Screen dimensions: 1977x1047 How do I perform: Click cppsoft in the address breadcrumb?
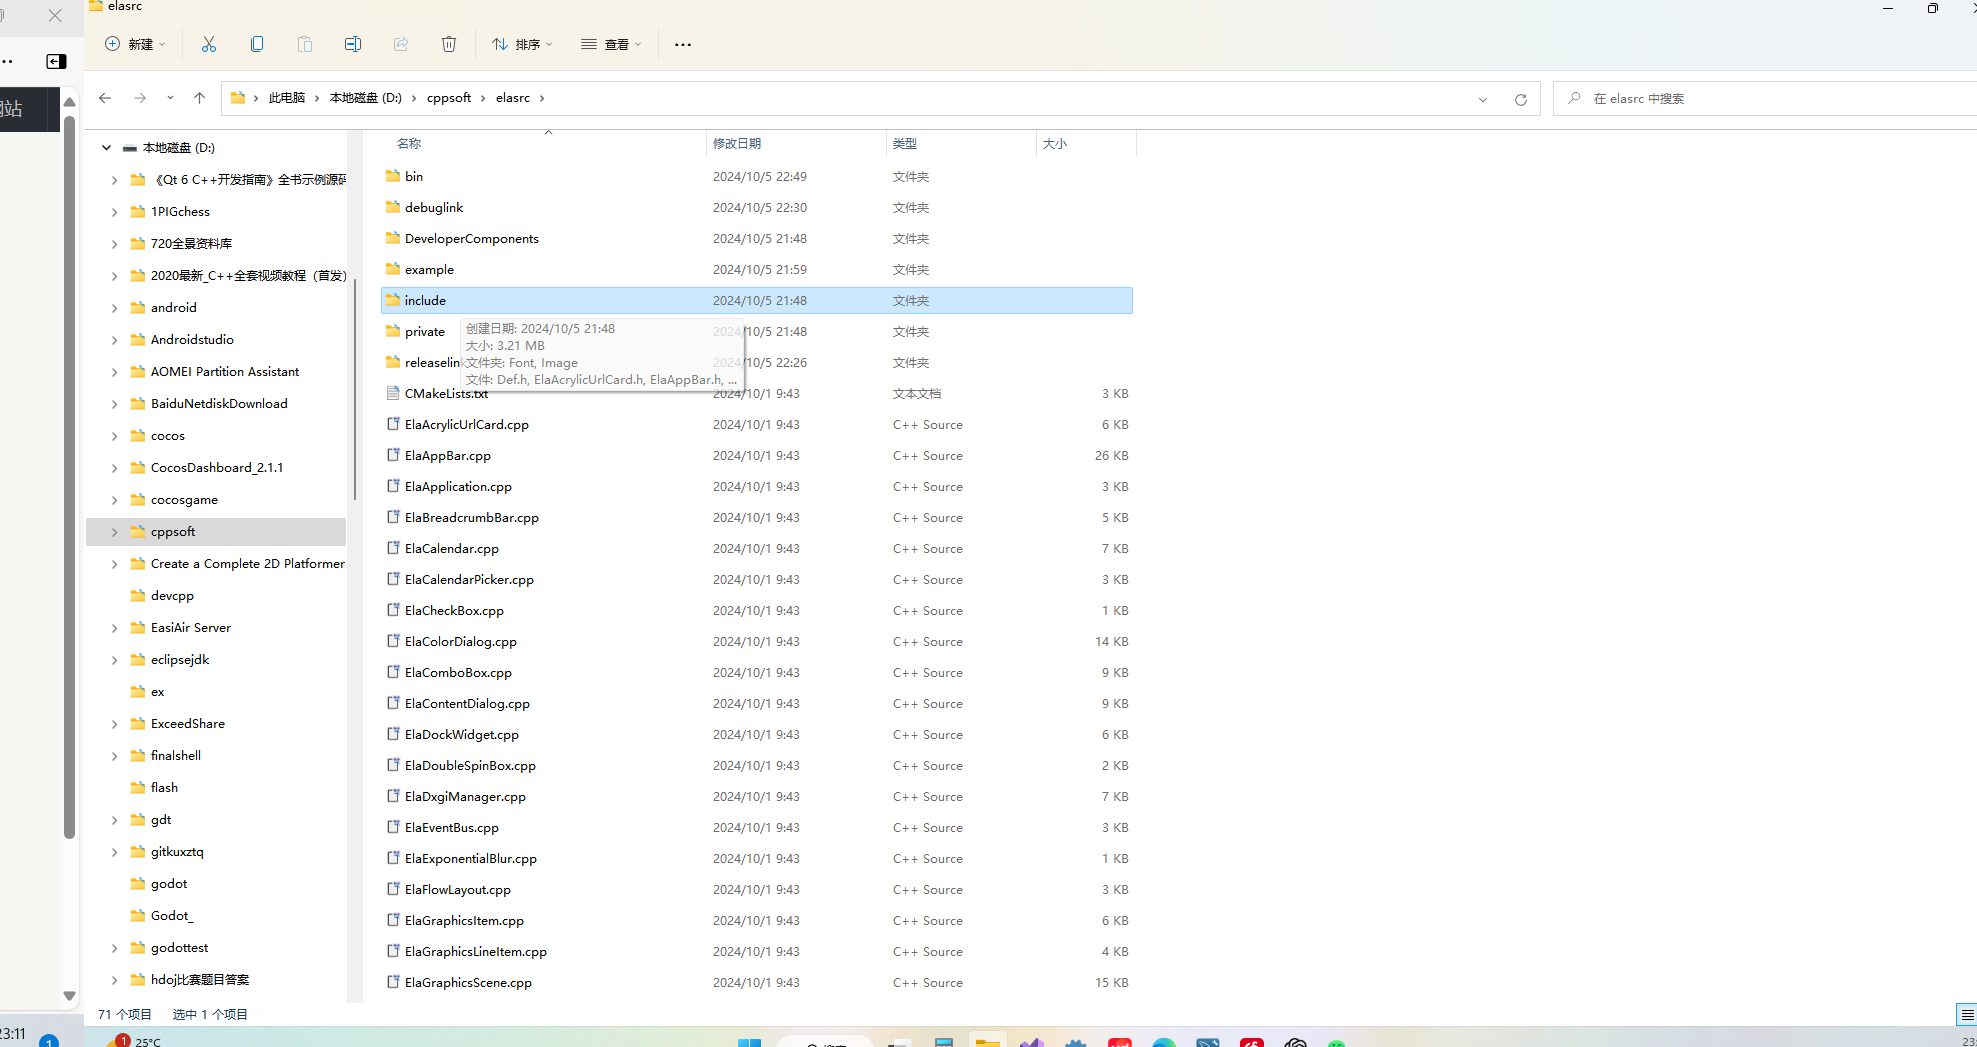(x=449, y=98)
